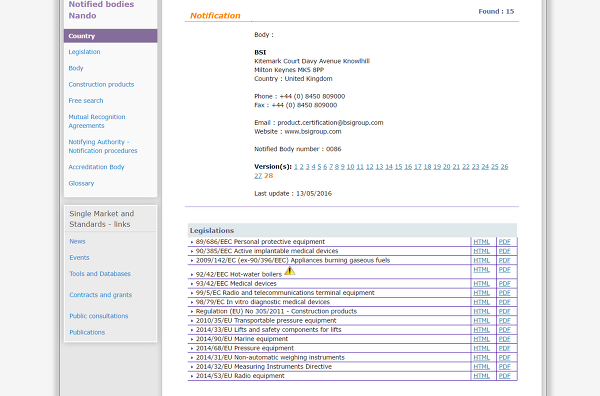The height and width of the screenshot is (396, 600).
Task: Click the Last update 13/05/2016 text
Action: (293, 194)
